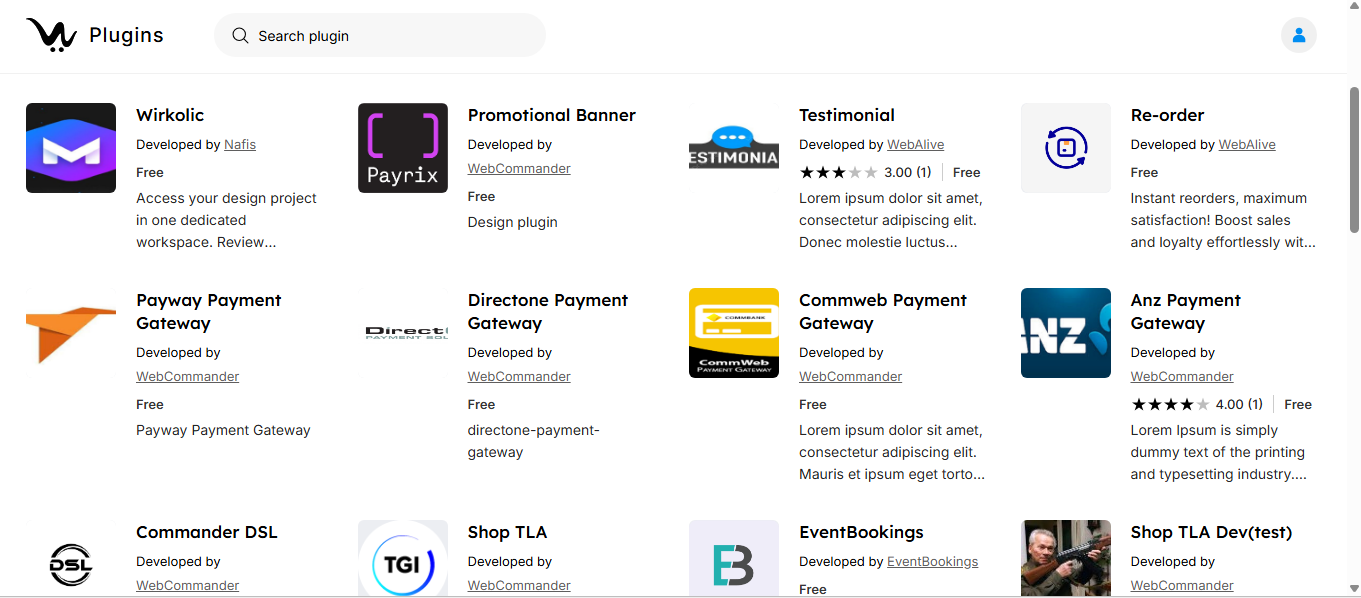Follow the Nafis developer link

[240, 145]
